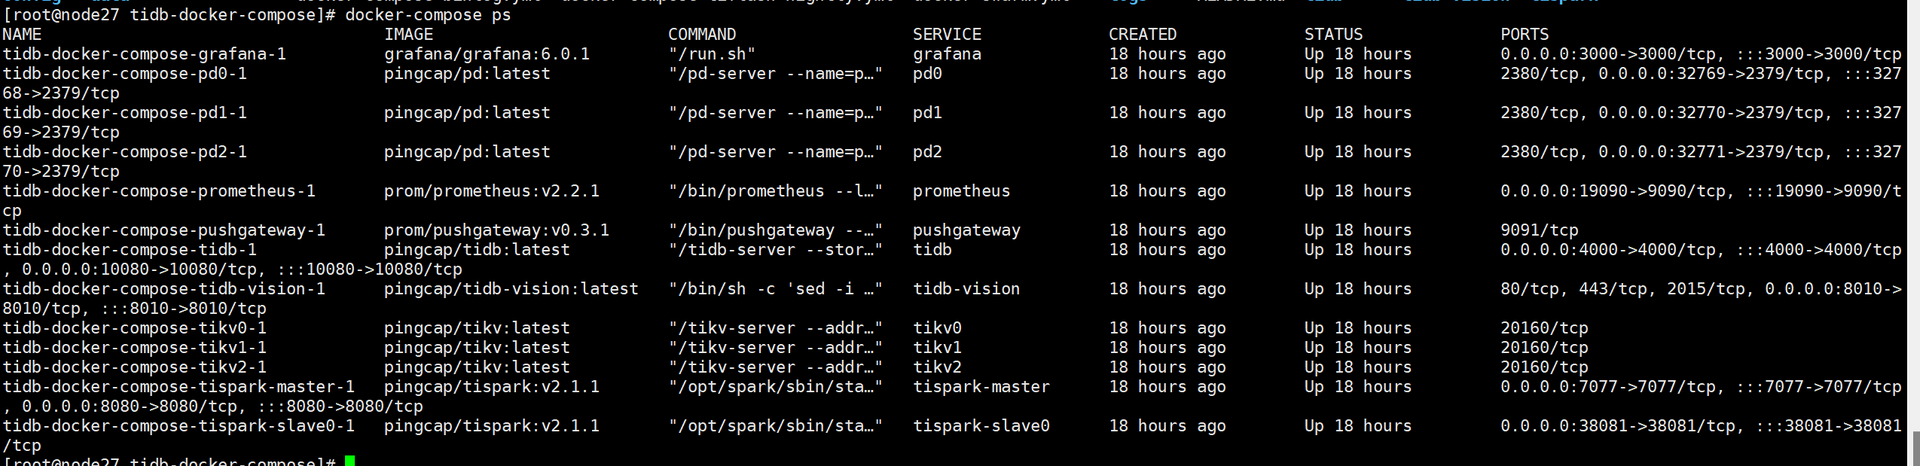
Task: Click image name pingcap/tidb:latest
Action: click(x=477, y=250)
